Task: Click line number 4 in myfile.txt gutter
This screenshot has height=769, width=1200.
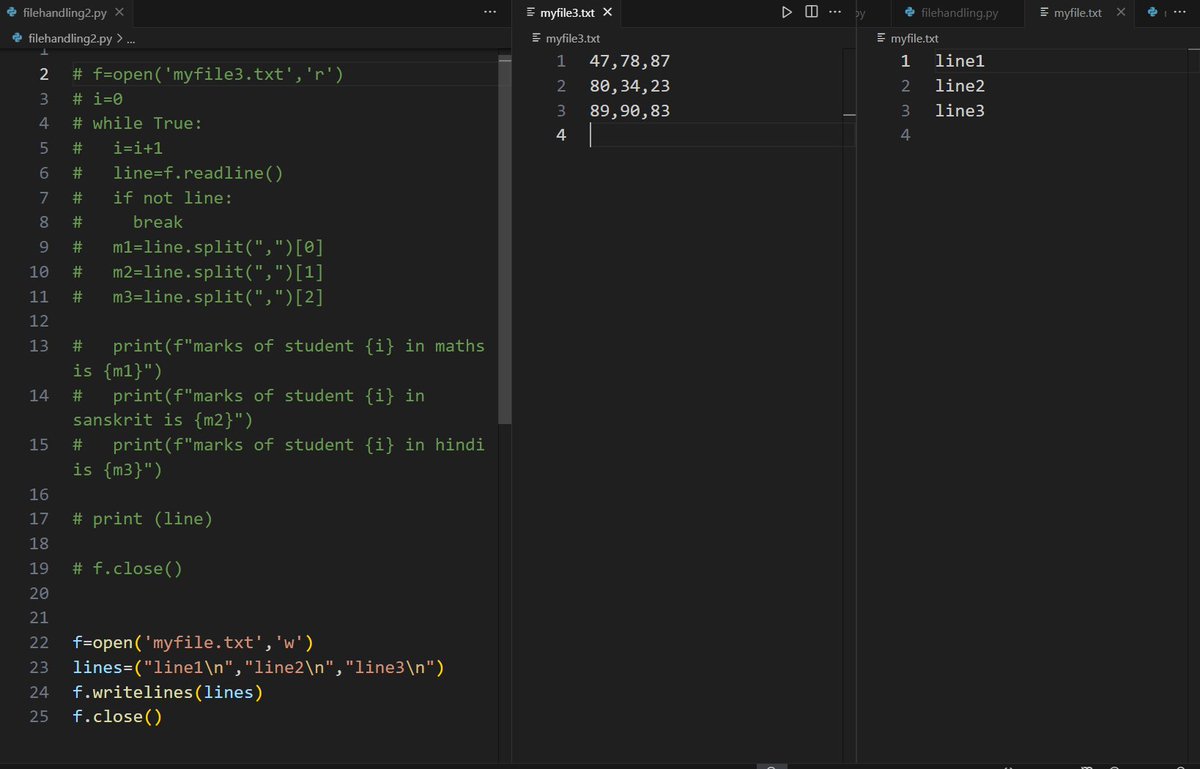Action: pos(905,135)
